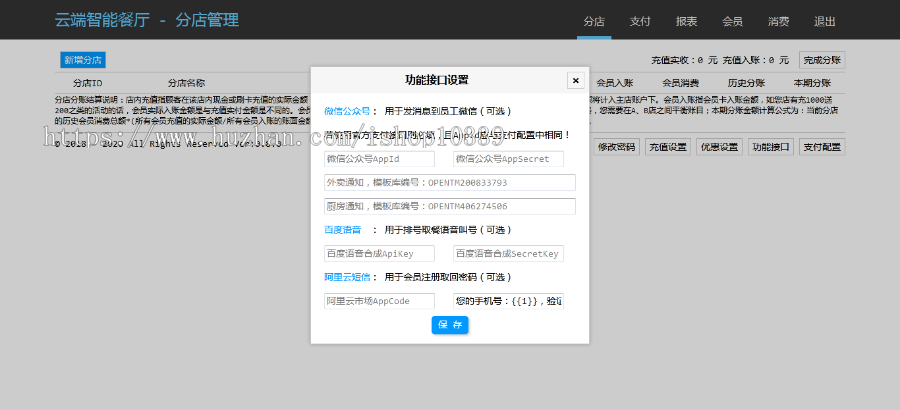
Task: Click the 外卖通知 template number field
Action: [x=450, y=183]
